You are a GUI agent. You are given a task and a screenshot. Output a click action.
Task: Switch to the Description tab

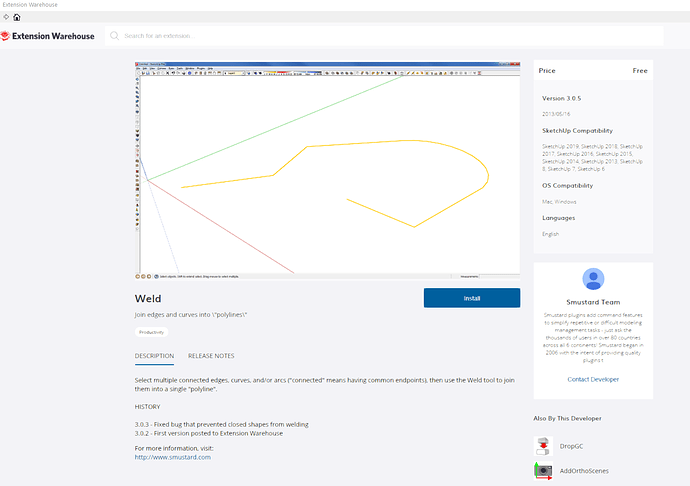(x=154, y=356)
